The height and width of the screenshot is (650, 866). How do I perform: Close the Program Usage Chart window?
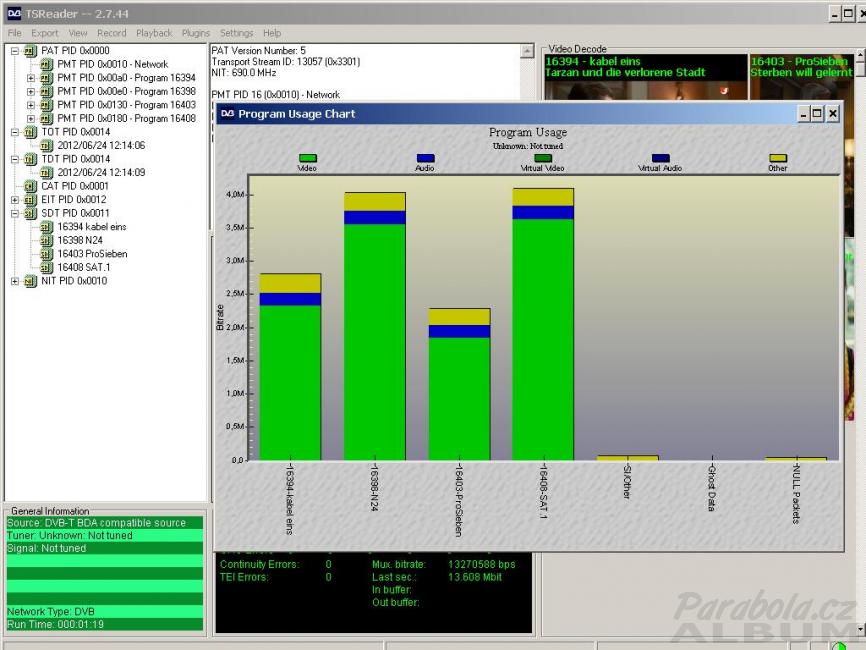(x=833, y=114)
